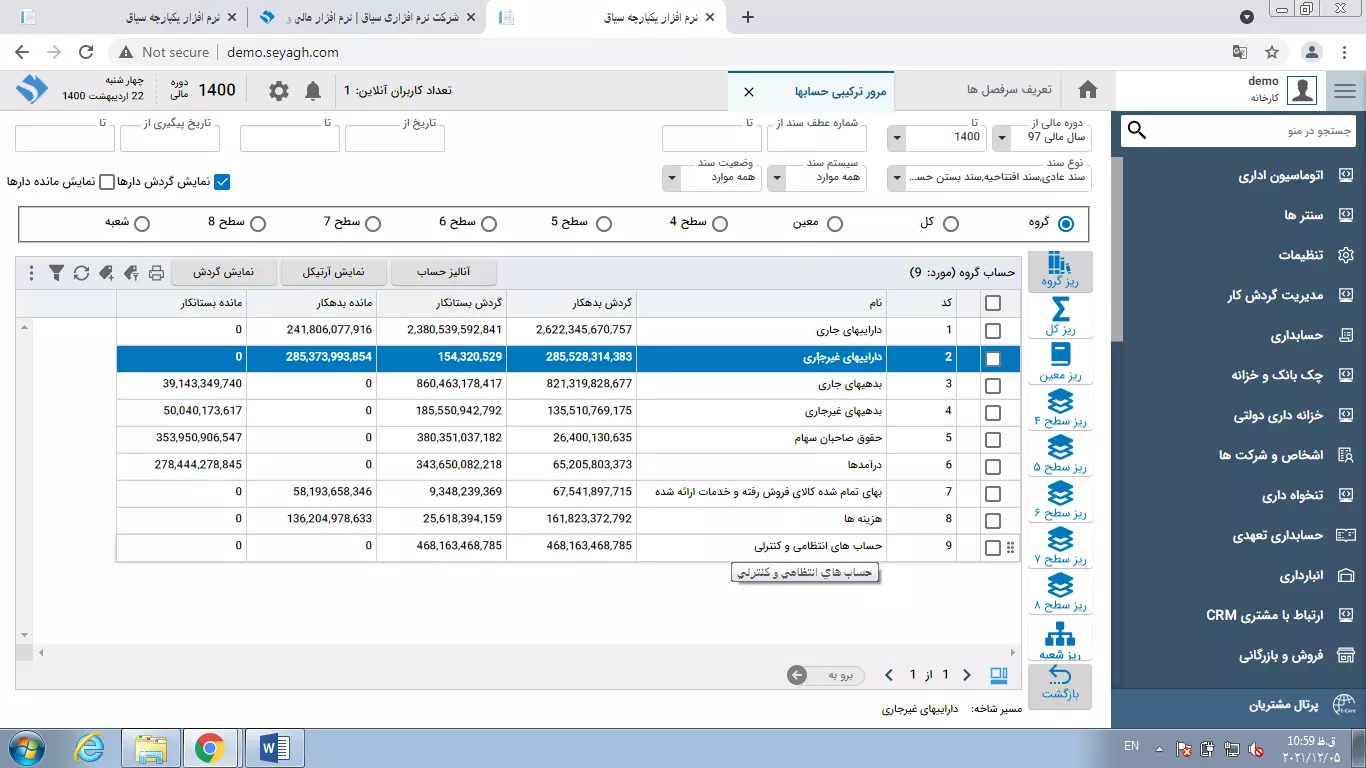Image resolution: width=1366 pixels, height=768 pixels.
Task: Open the ریز شعبه hierarchy icon
Action: [x=1060, y=640]
